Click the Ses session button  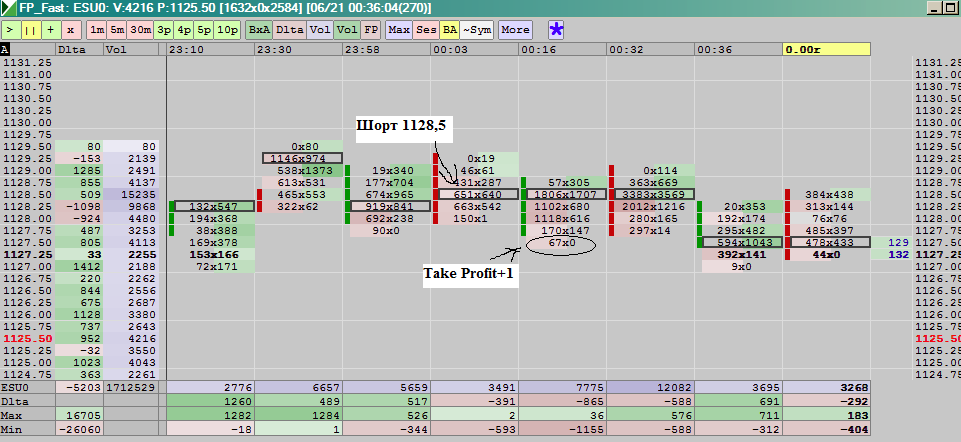pyautogui.click(x=426, y=30)
